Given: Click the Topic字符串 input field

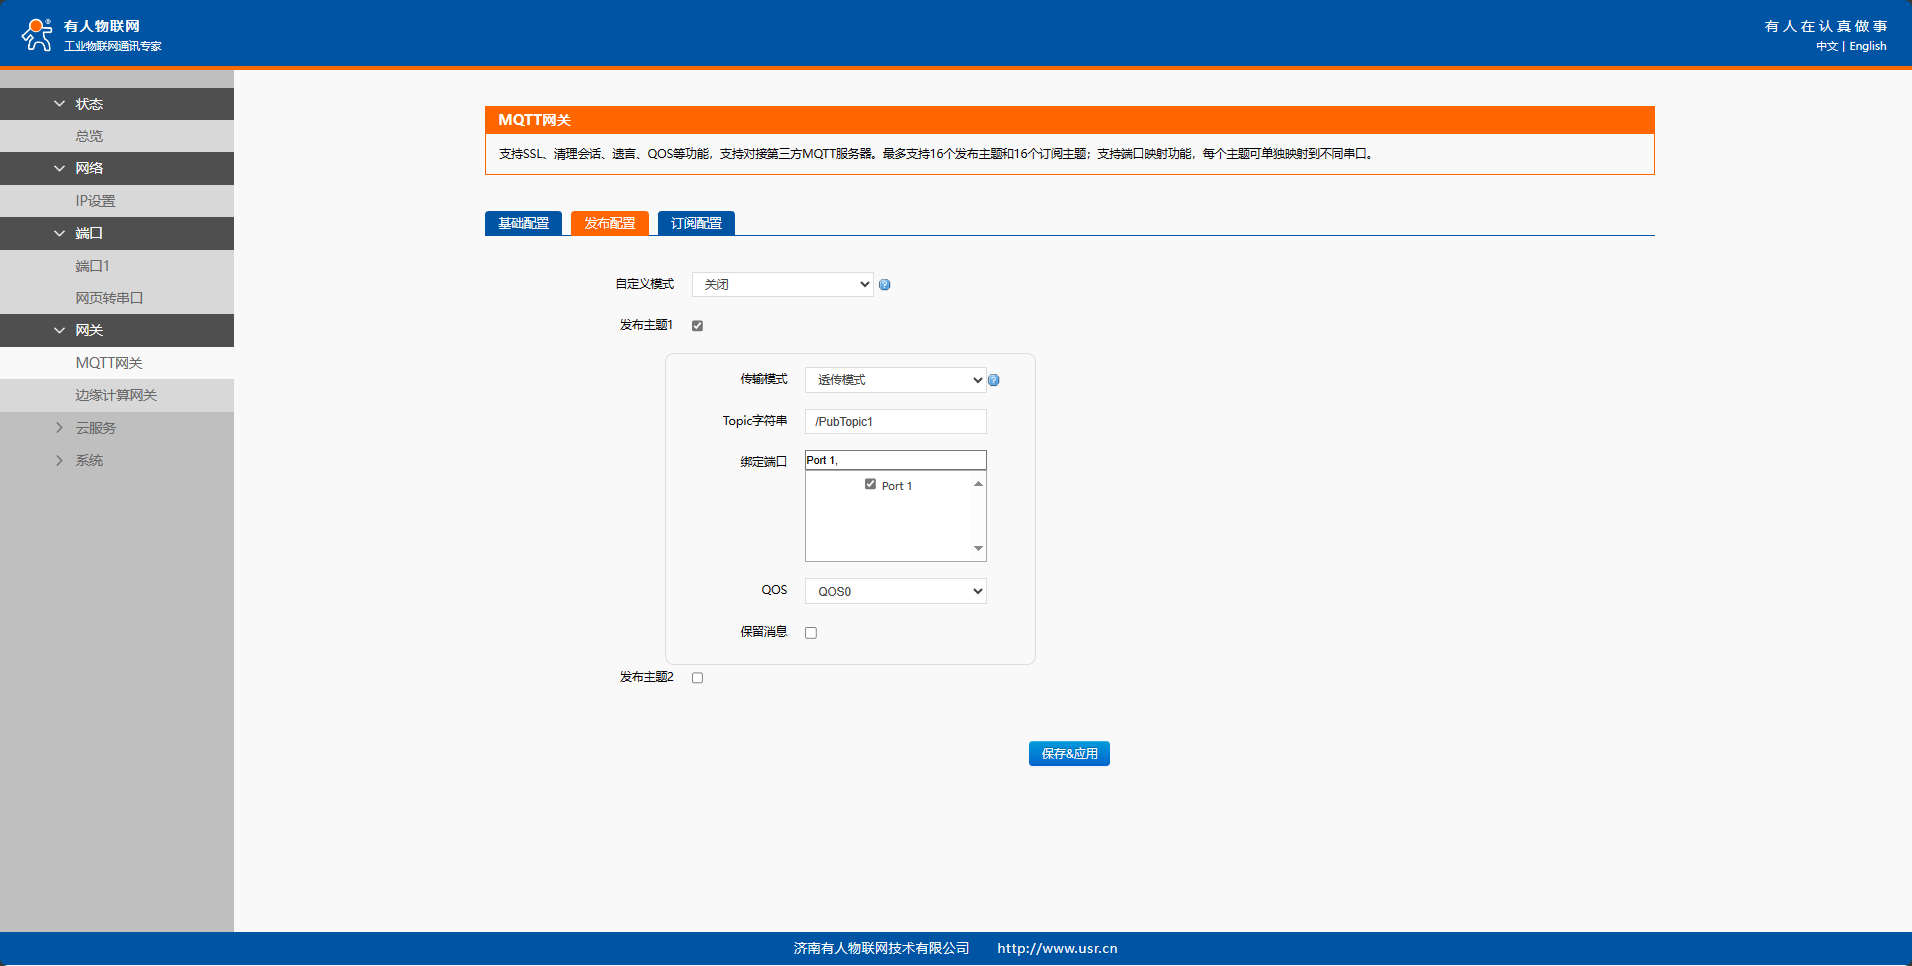Looking at the screenshot, I should pos(895,422).
